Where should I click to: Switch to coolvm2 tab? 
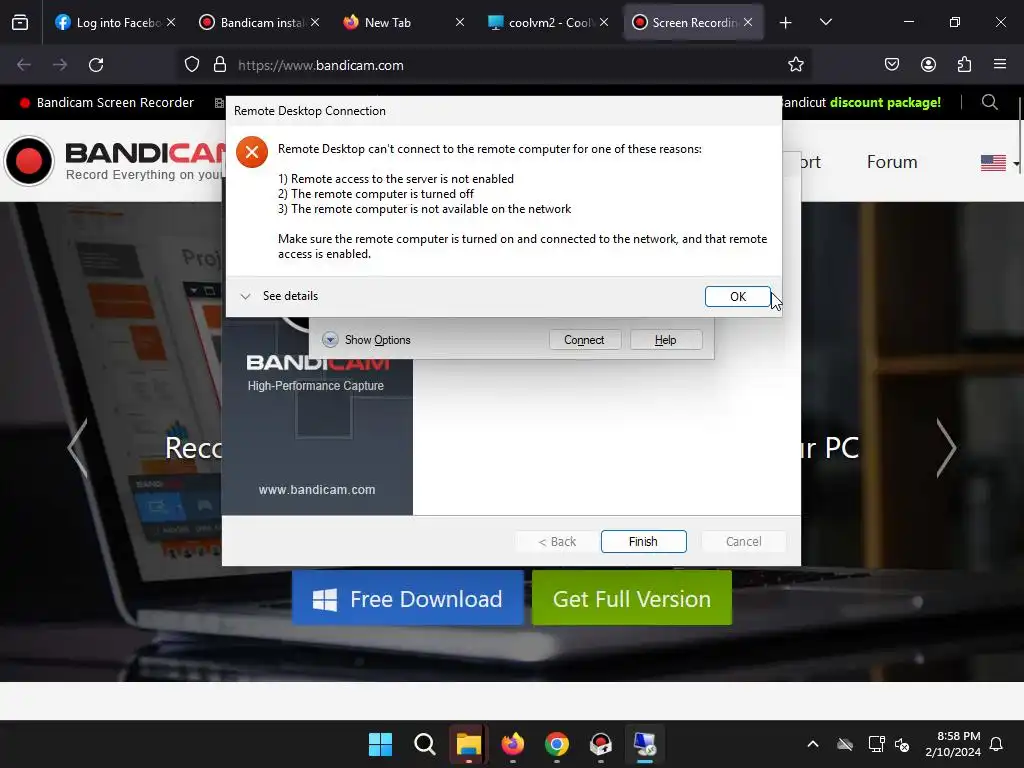pos(541,22)
